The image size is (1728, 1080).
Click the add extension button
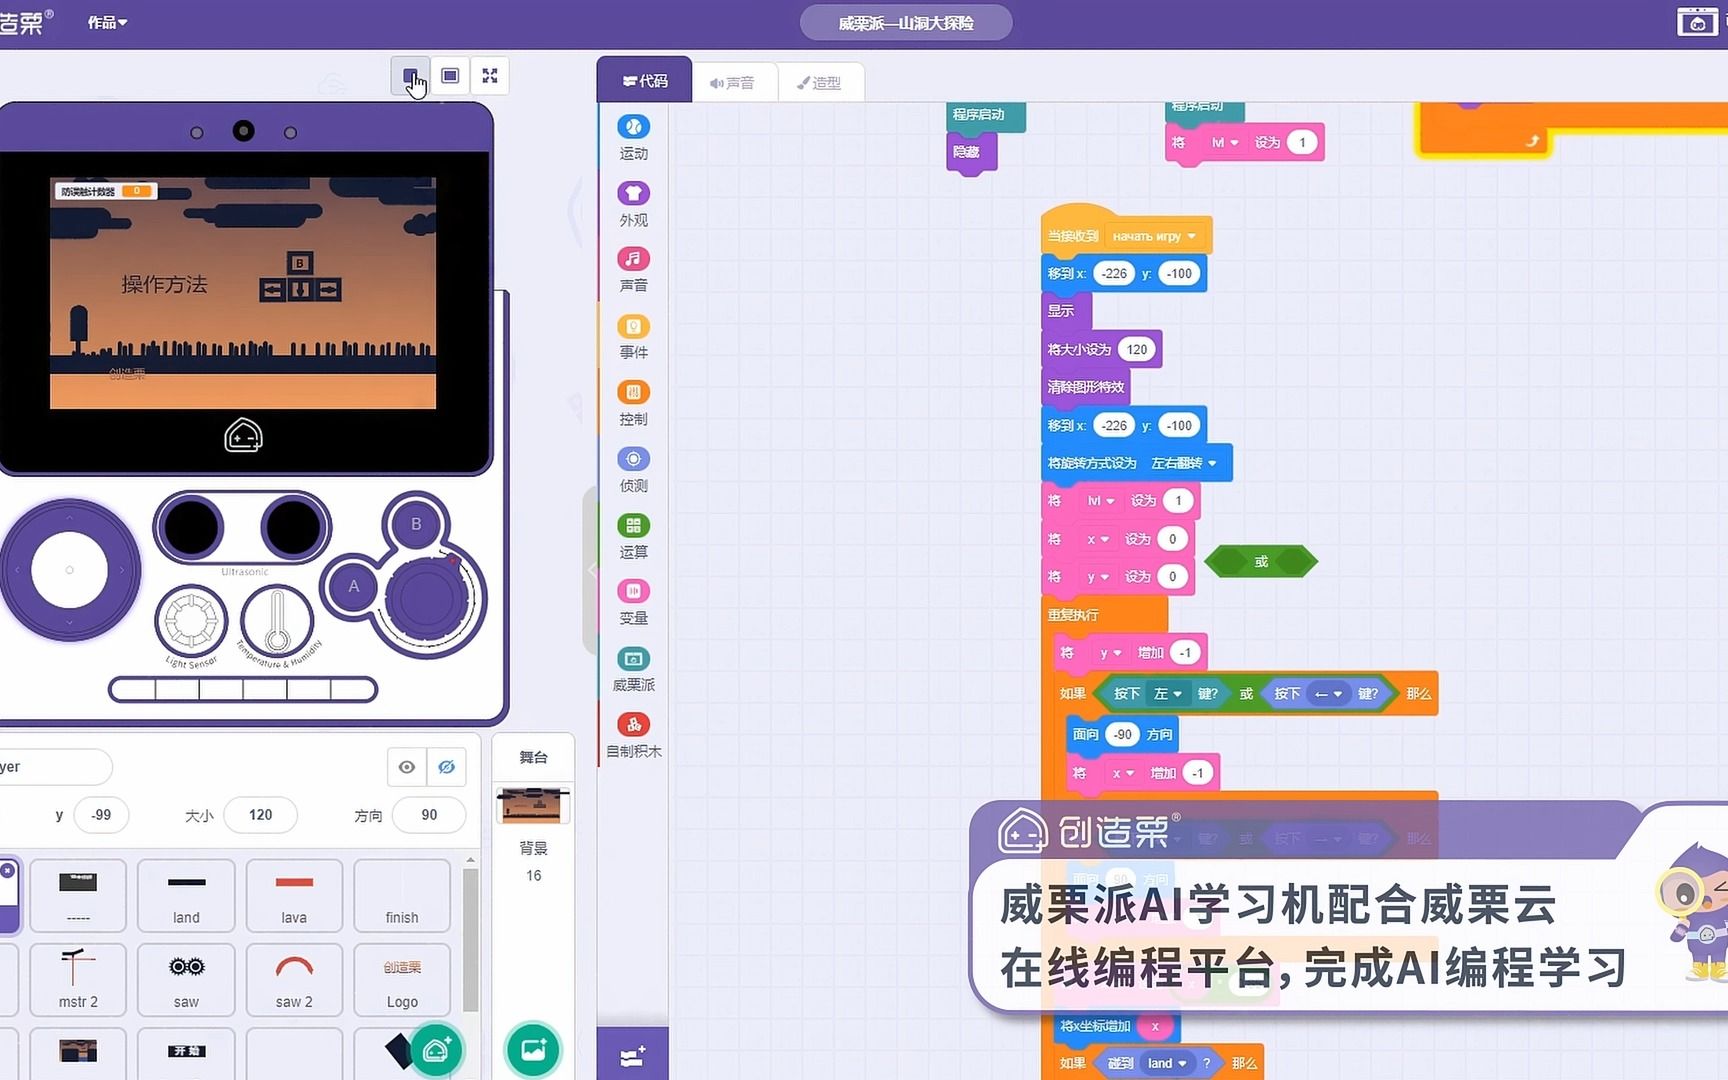point(632,1055)
